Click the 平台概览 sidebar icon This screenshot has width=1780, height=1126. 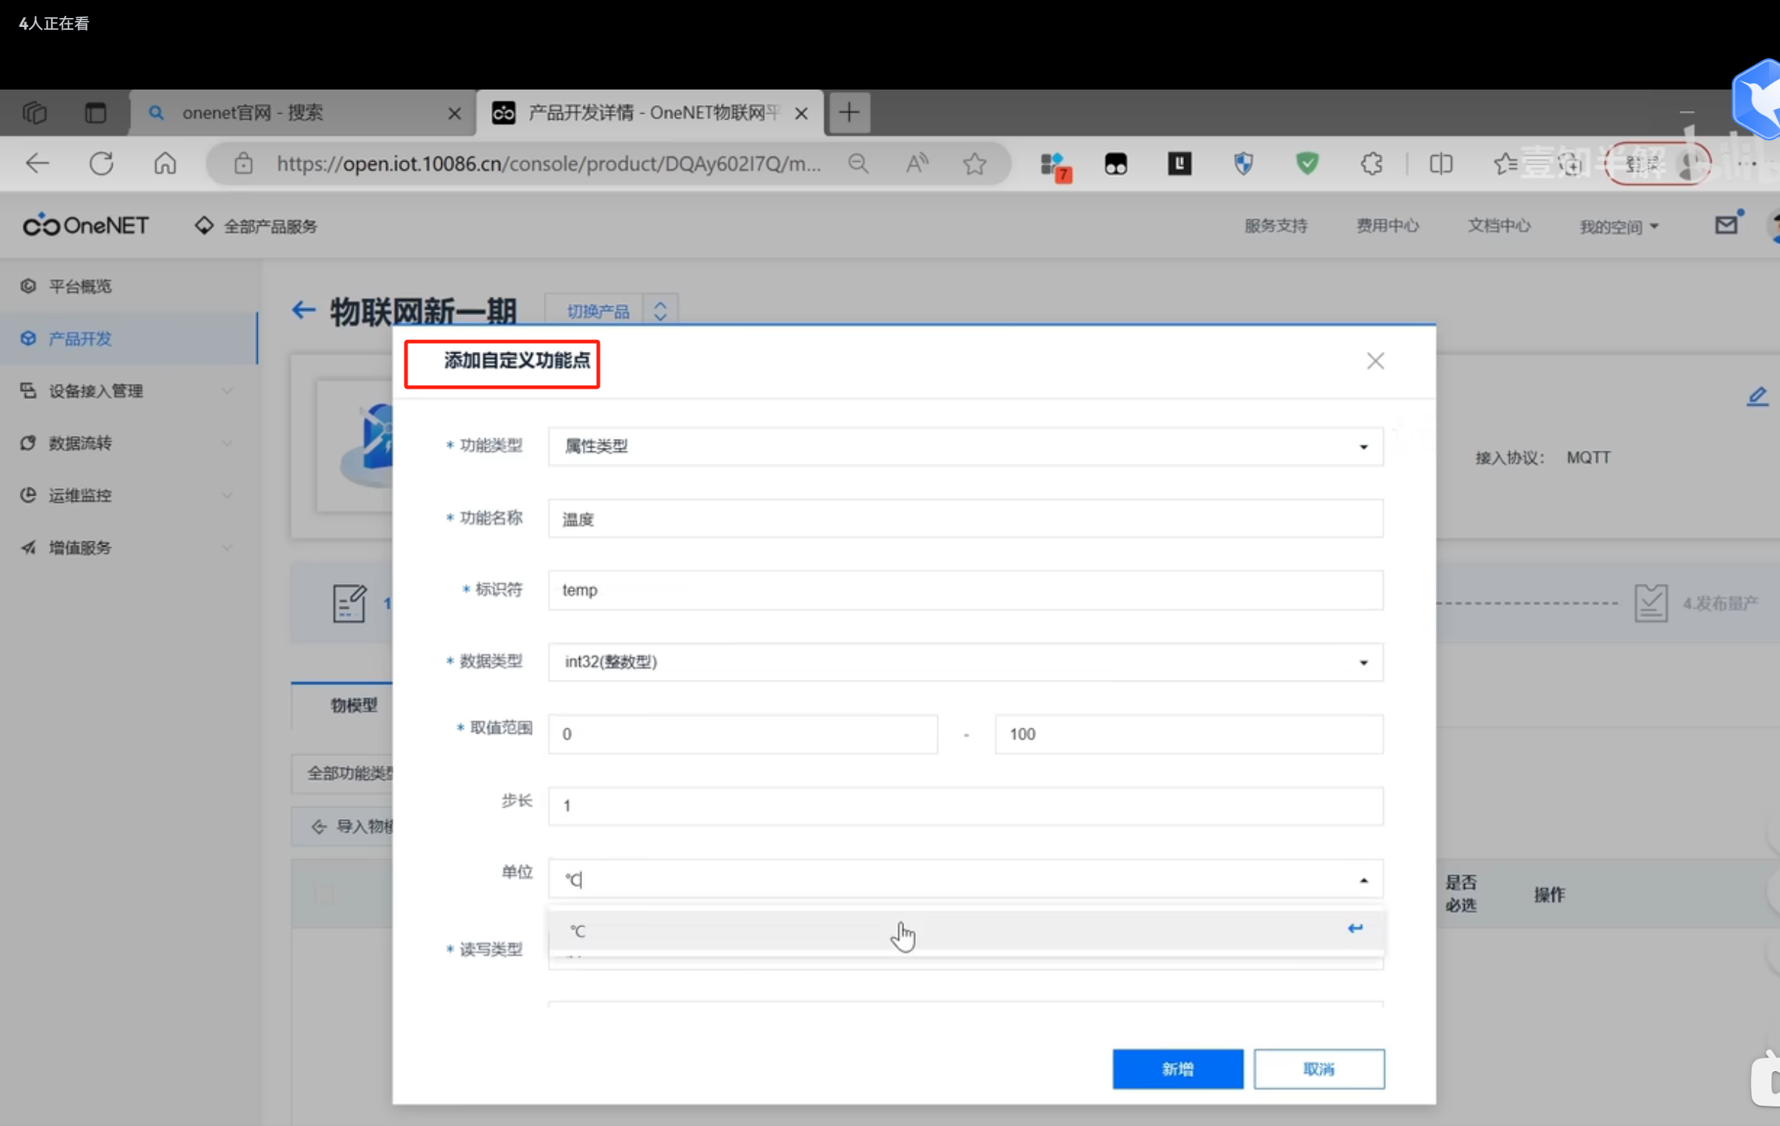[27, 285]
